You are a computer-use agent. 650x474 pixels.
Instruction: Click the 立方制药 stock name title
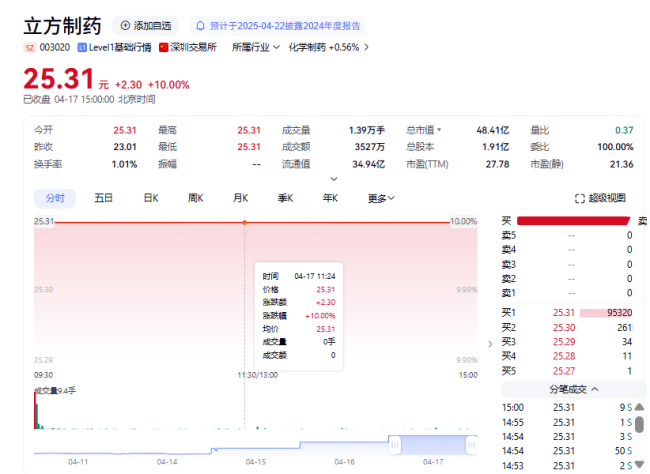(x=63, y=26)
